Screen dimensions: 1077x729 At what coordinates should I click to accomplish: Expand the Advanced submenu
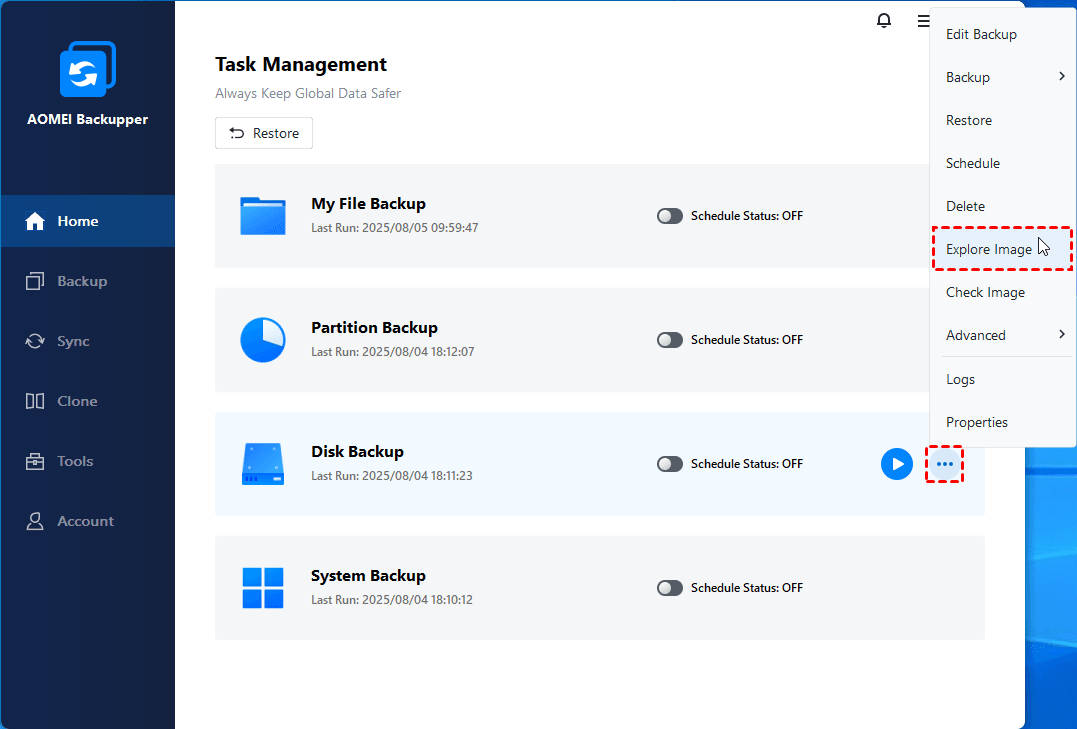click(x=1002, y=335)
